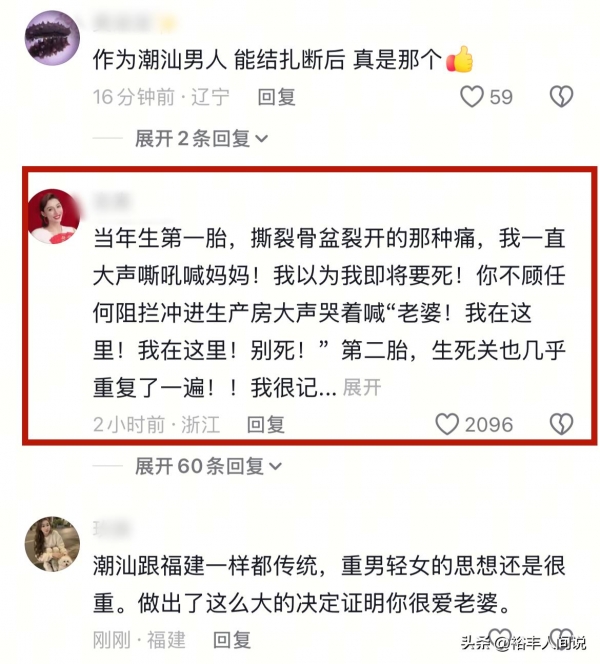
Task: Expand 展开 60 条回复 replies
Action: 208,466
